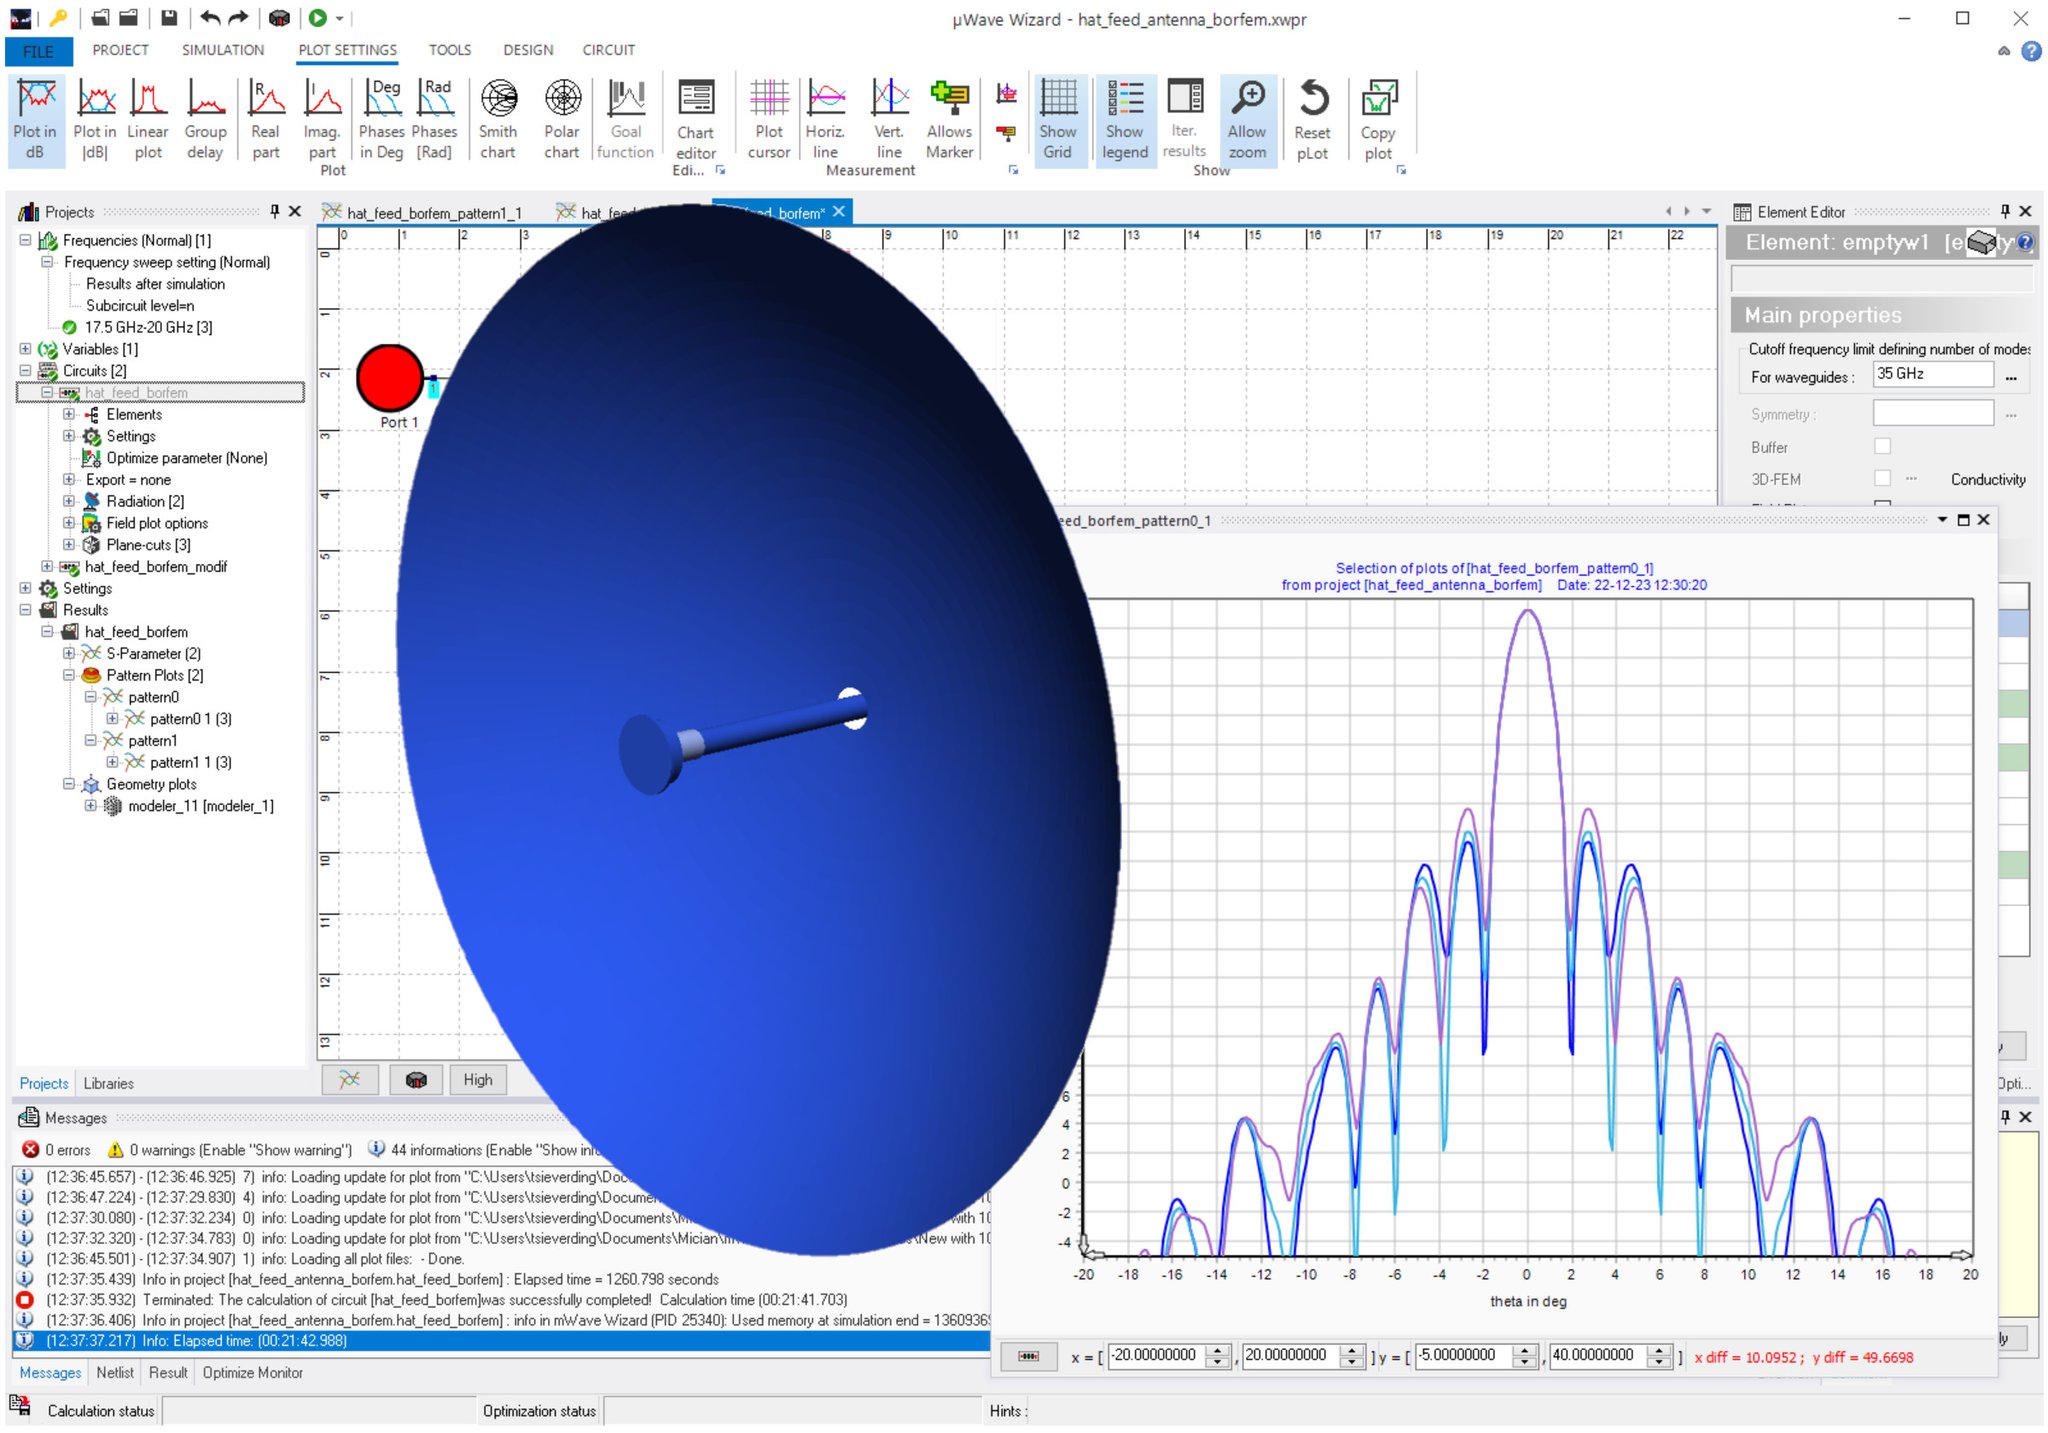This screenshot has width=2048, height=1433.
Task: Expand the S-Parameter [2] node
Action: 69,653
